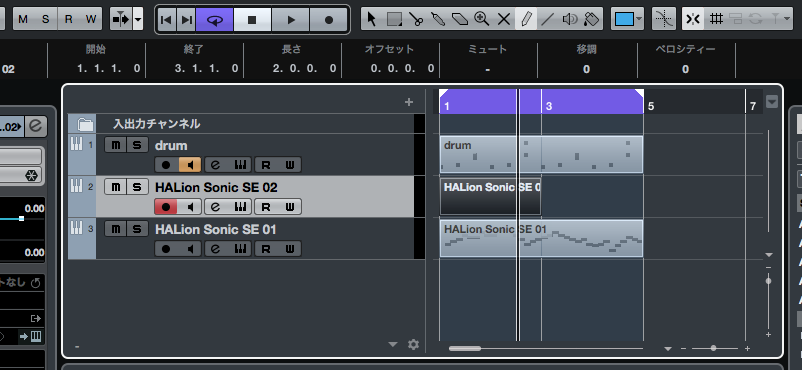Mute the drum track

coord(116,145)
